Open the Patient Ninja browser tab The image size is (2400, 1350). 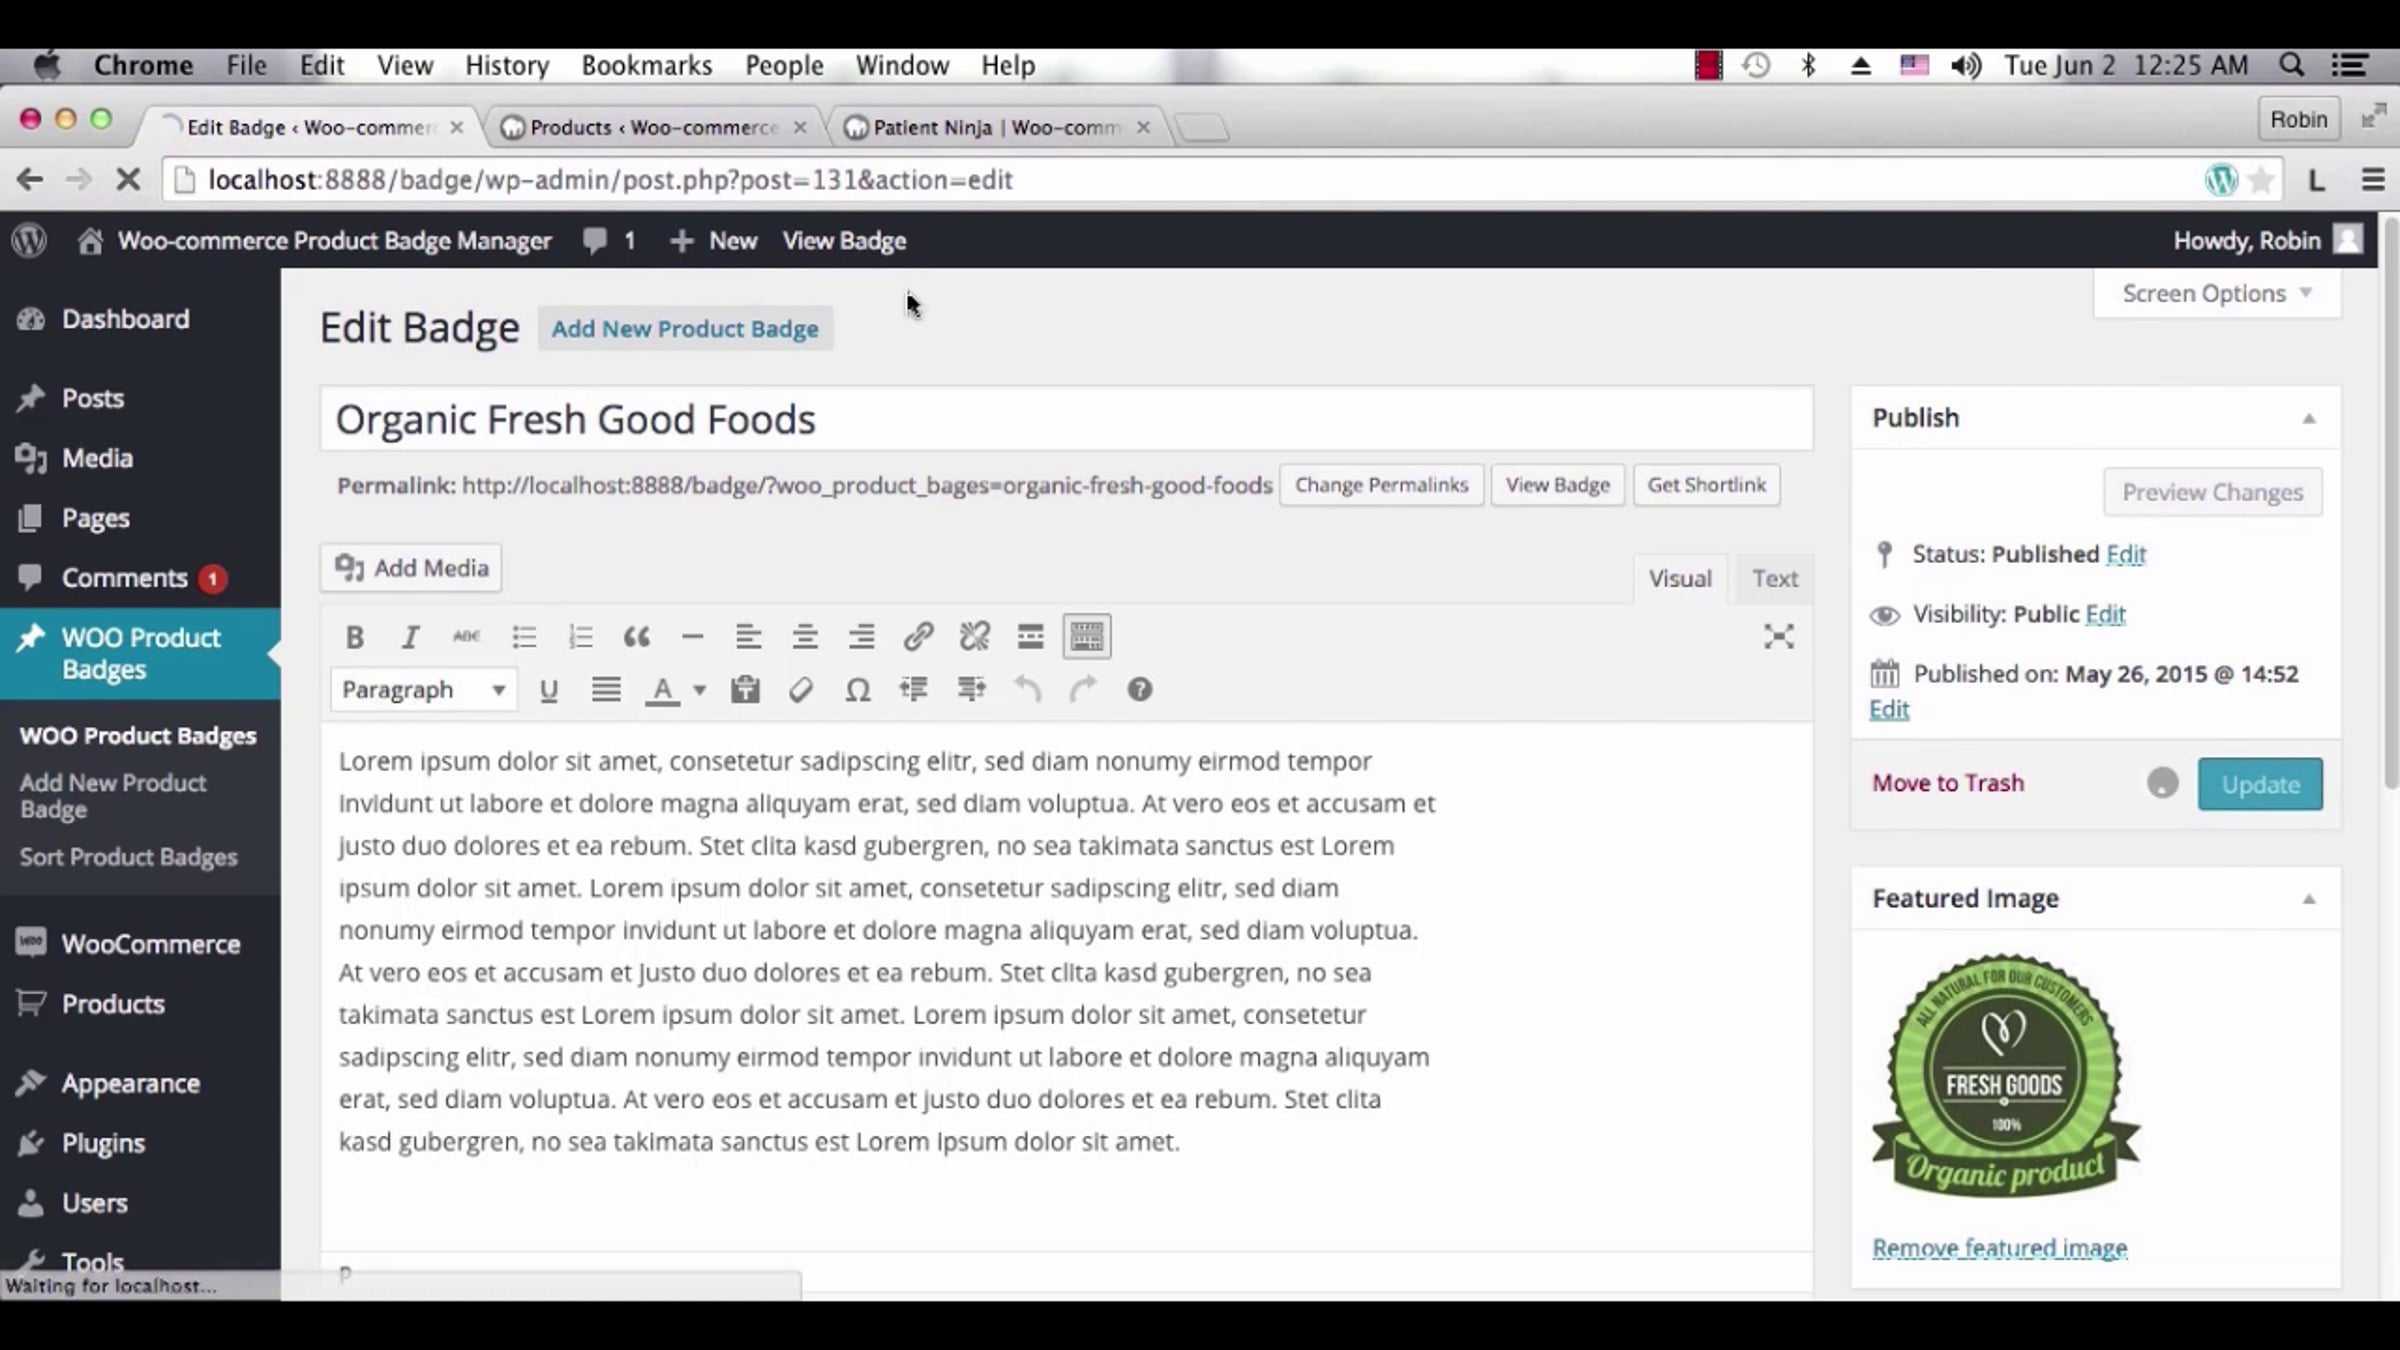pyautogui.click(x=997, y=127)
